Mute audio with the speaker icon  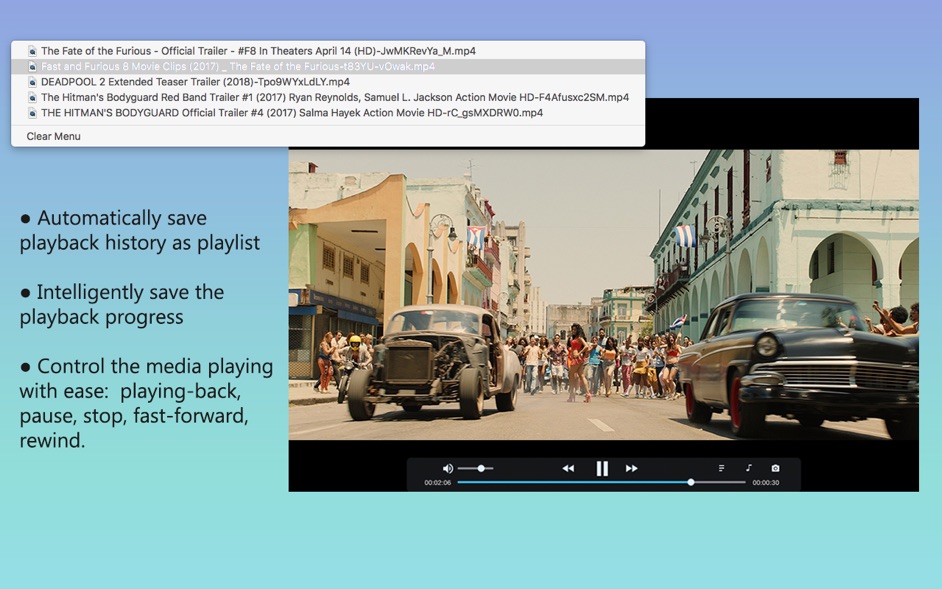(x=447, y=468)
